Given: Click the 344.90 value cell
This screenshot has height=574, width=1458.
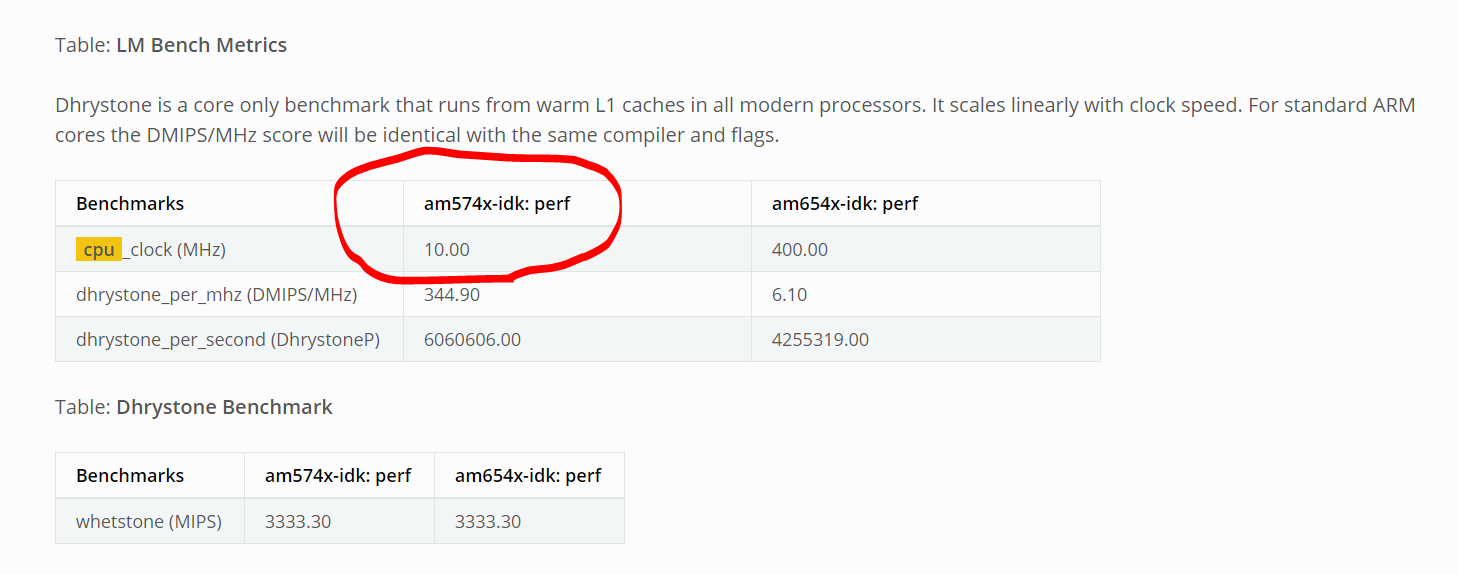Looking at the screenshot, I should [x=452, y=295].
